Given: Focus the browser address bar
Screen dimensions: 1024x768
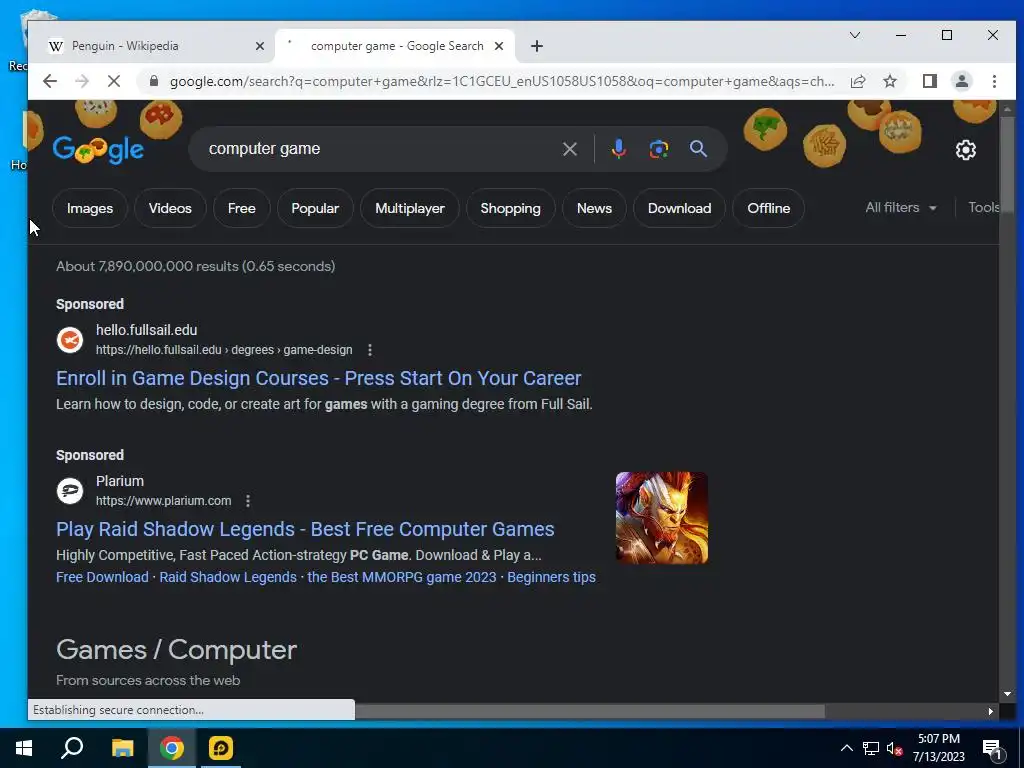Looking at the screenshot, I should coord(502,81).
